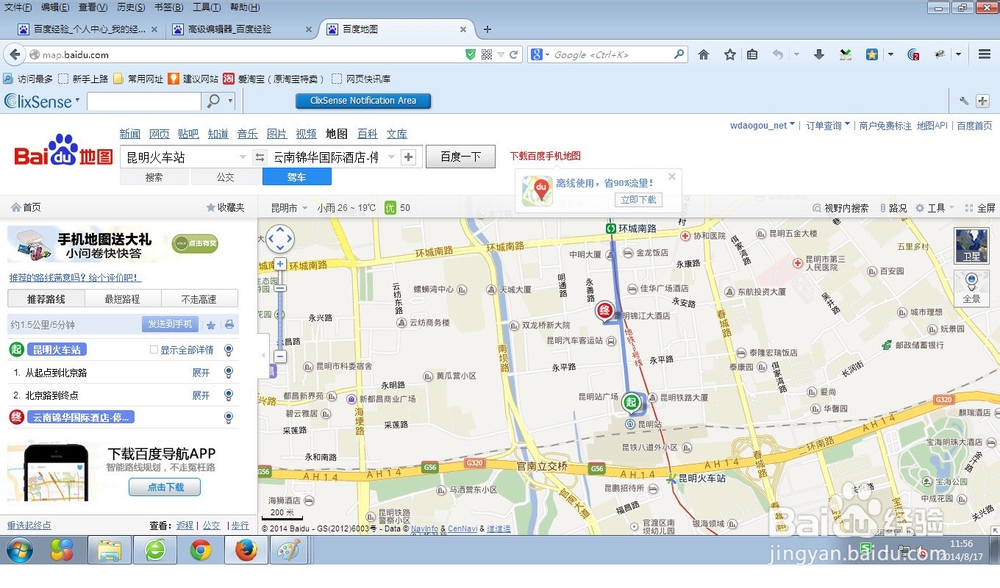Screen dimensions: 1000x588
Task: Open start point 昆明火车站 dropdown
Action: pyautogui.click(x=242, y=157)
